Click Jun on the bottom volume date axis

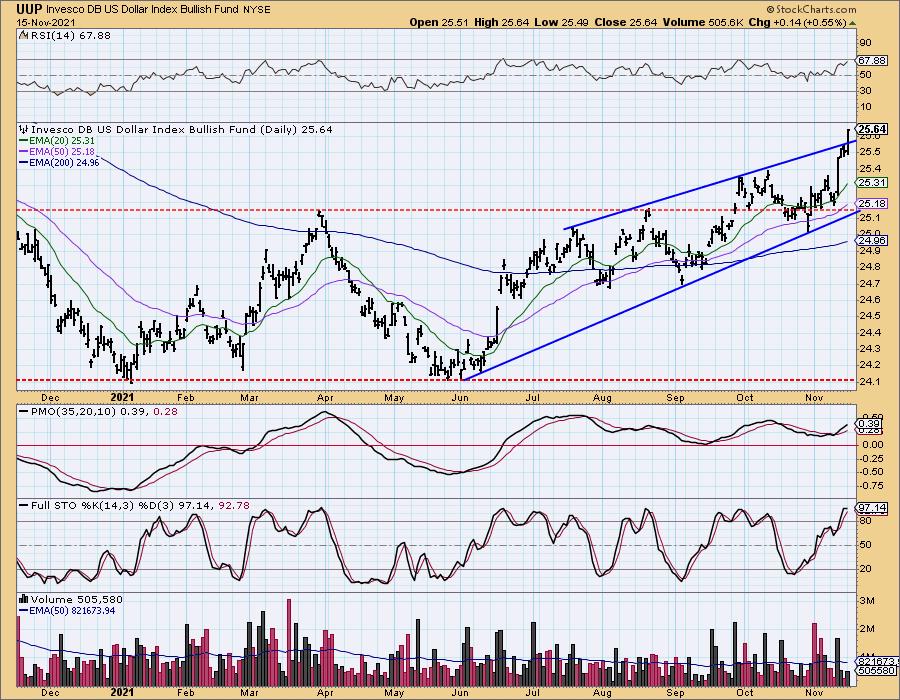pos(460,691)
